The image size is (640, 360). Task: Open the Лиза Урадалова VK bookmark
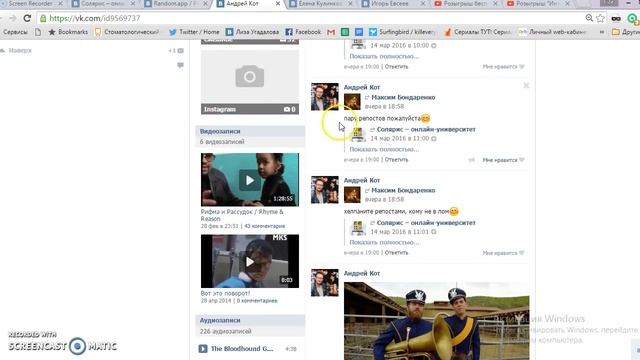pyautogui.click(x=252, y=32)
